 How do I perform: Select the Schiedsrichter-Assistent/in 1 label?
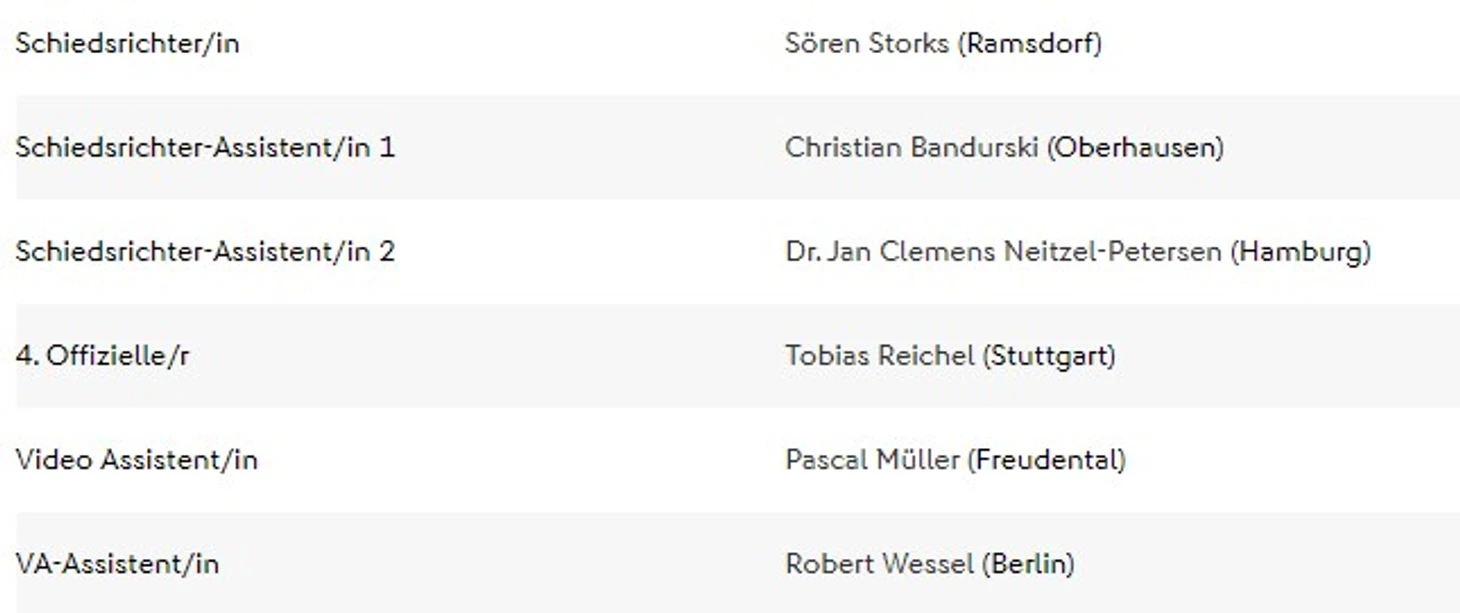(x=205, y=147)
